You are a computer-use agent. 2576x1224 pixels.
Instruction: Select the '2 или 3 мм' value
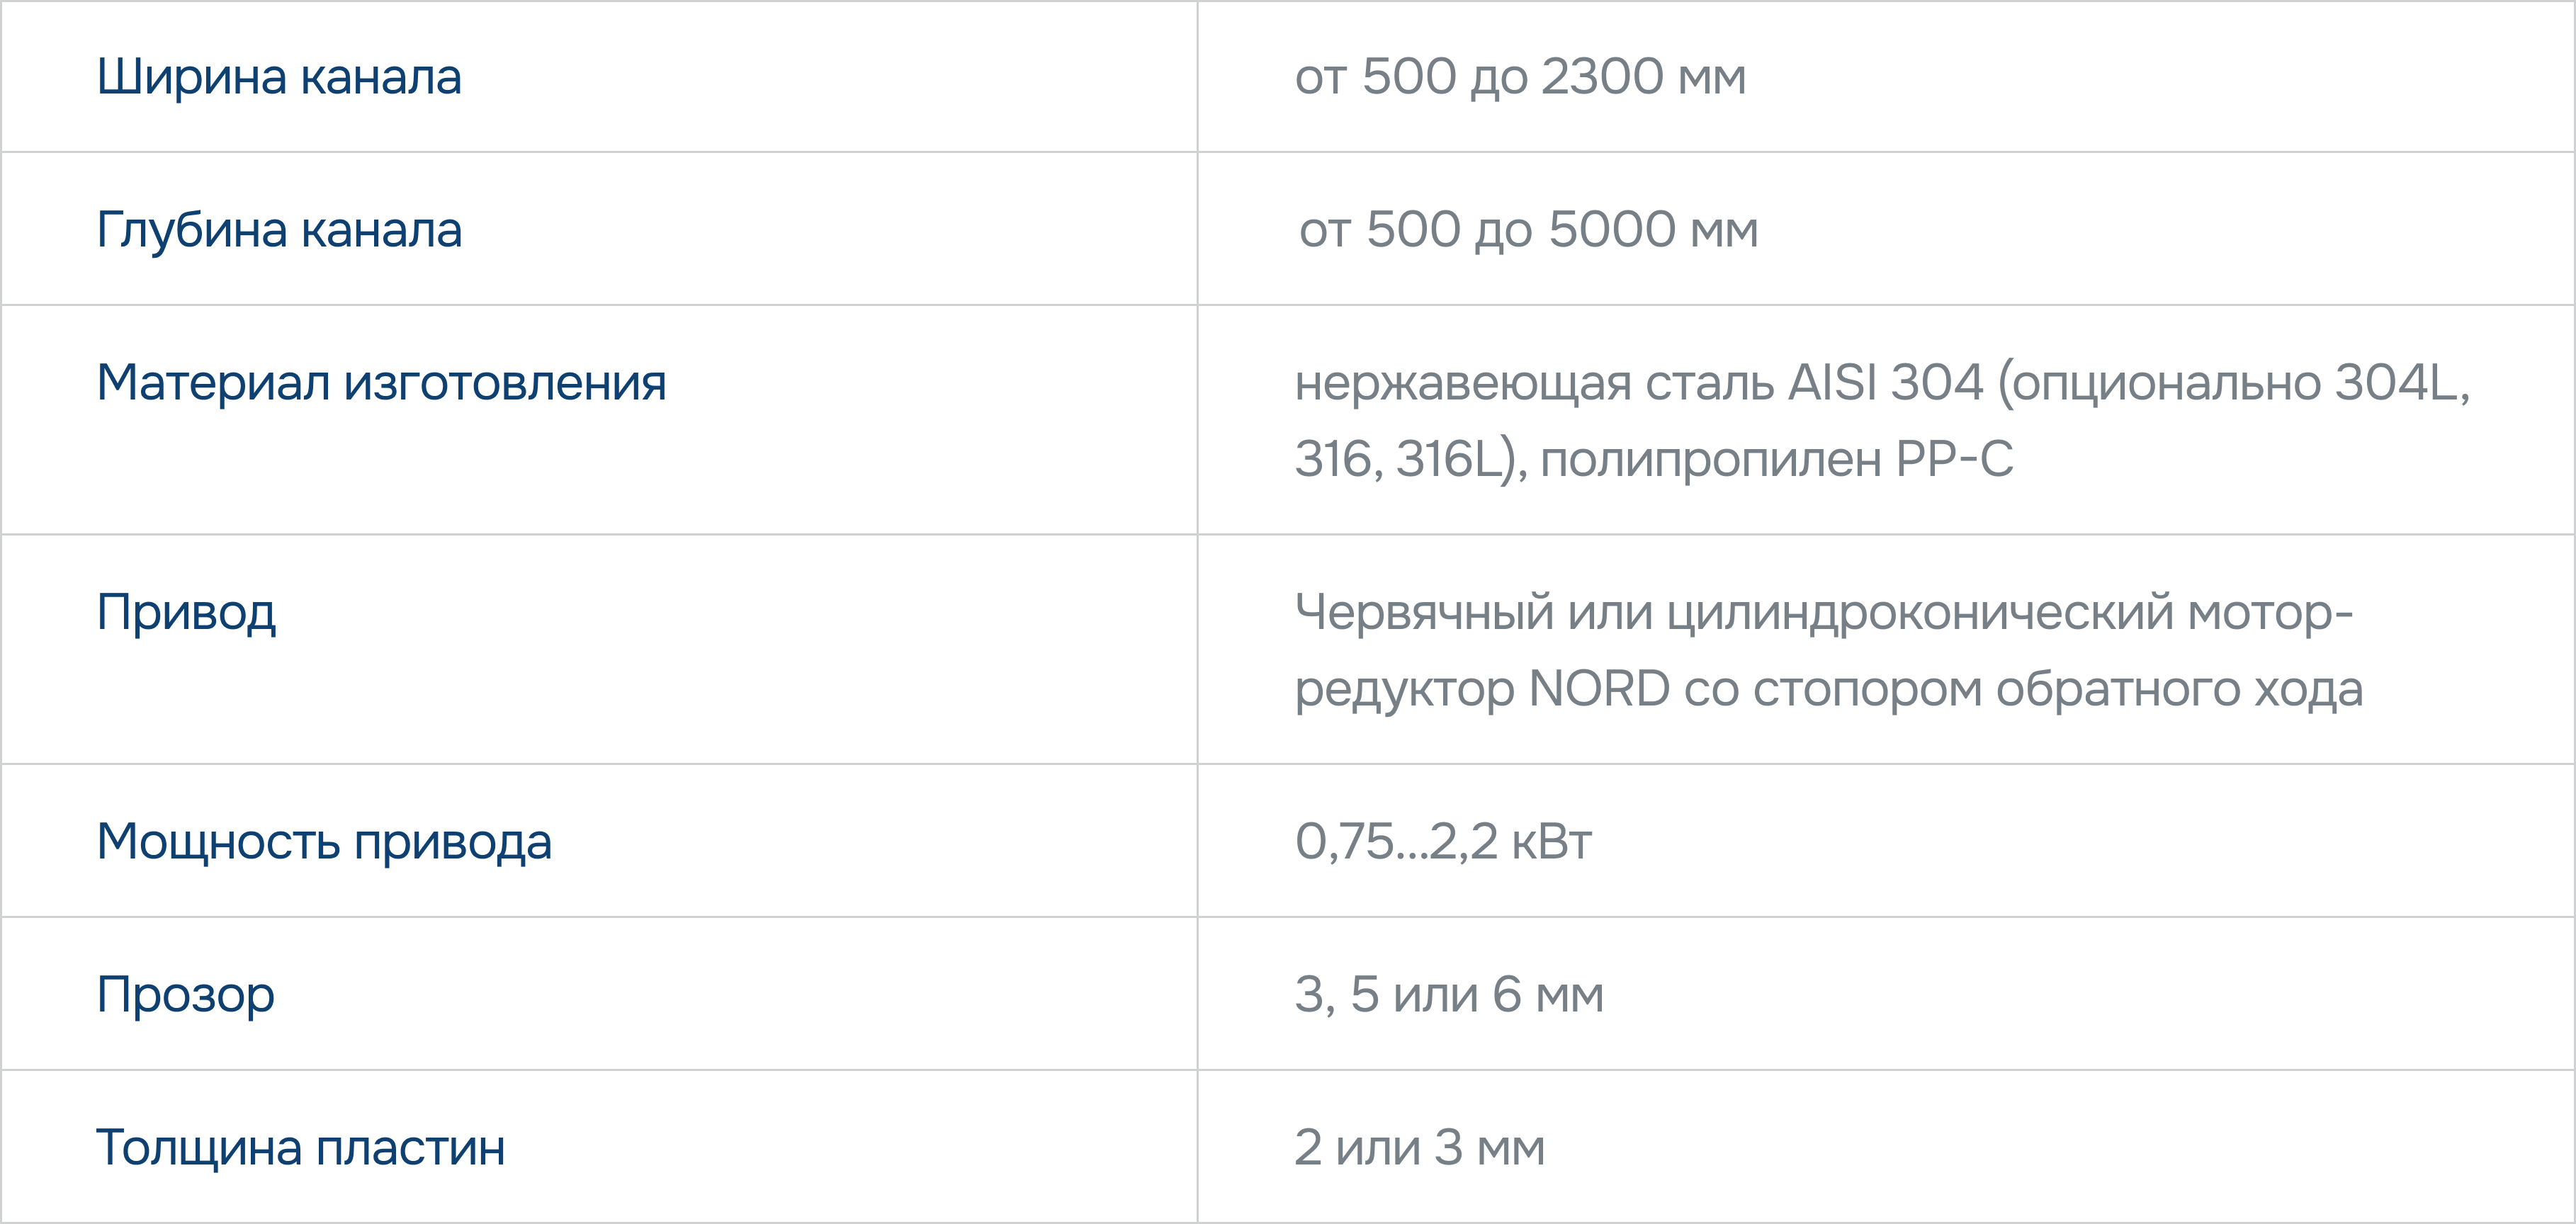click(x=1420, y=1148)
